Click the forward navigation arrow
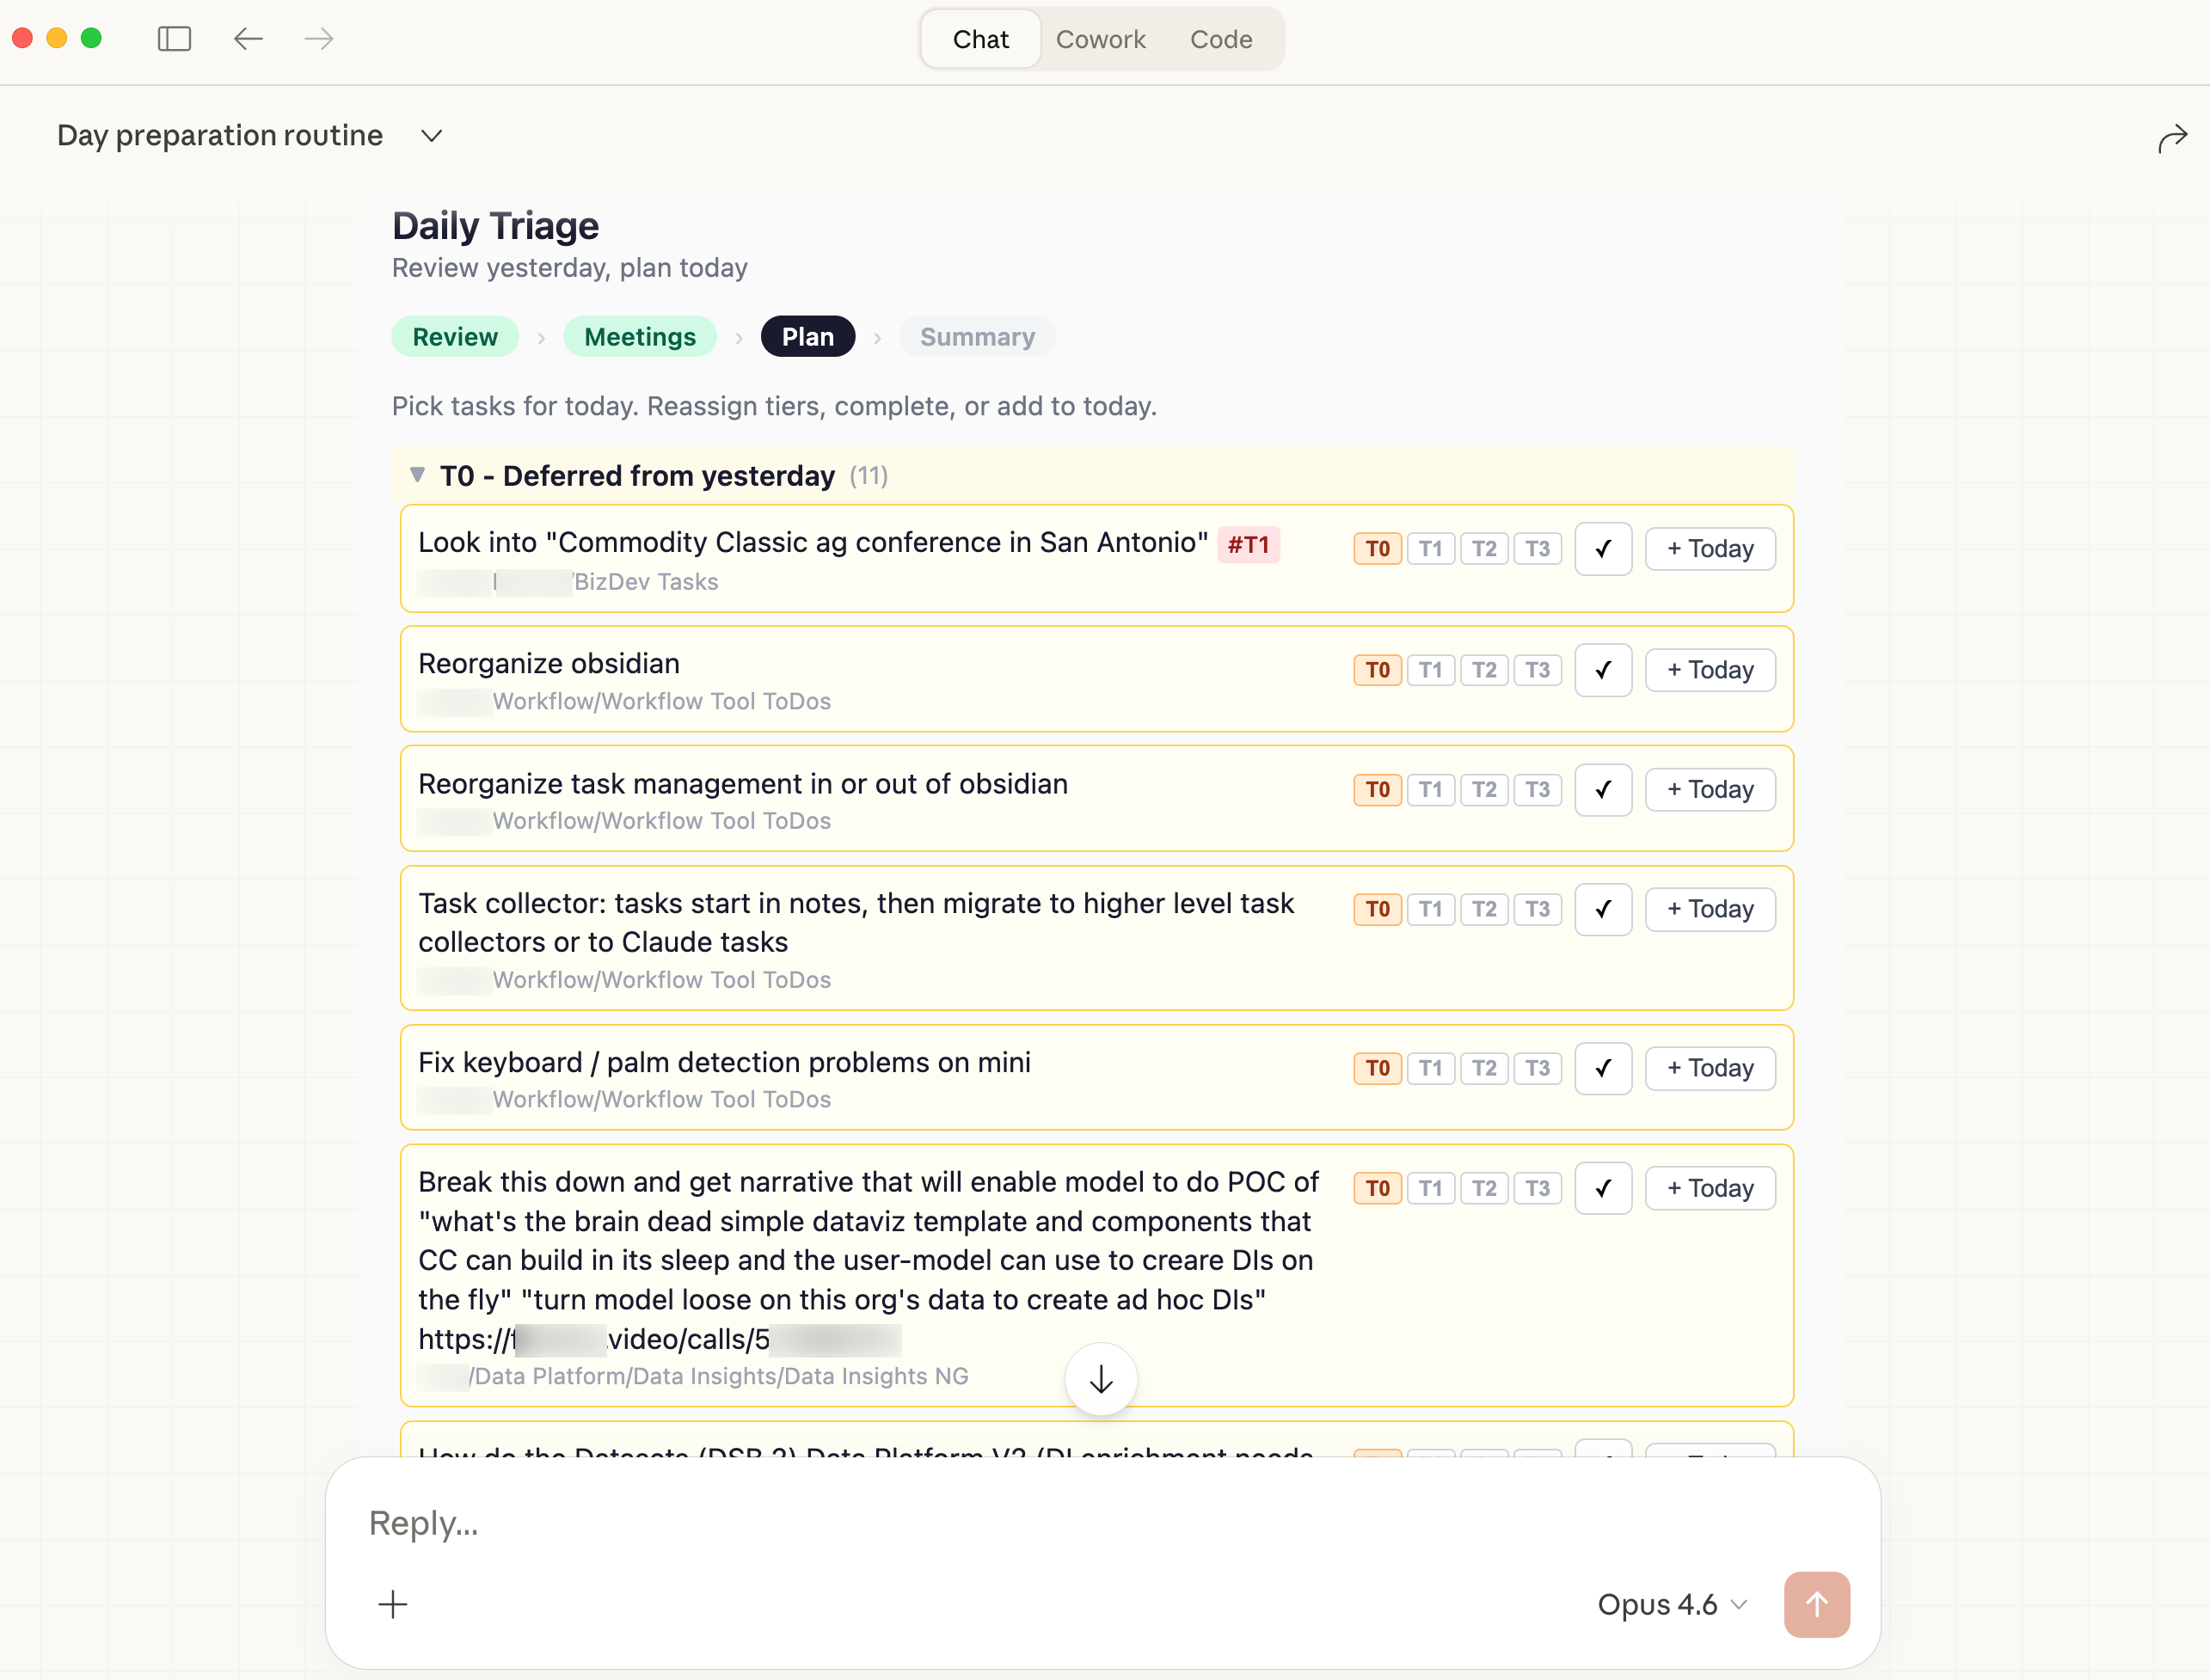The height and width of the screenshot is (1680, 2210). coord(319,39)
